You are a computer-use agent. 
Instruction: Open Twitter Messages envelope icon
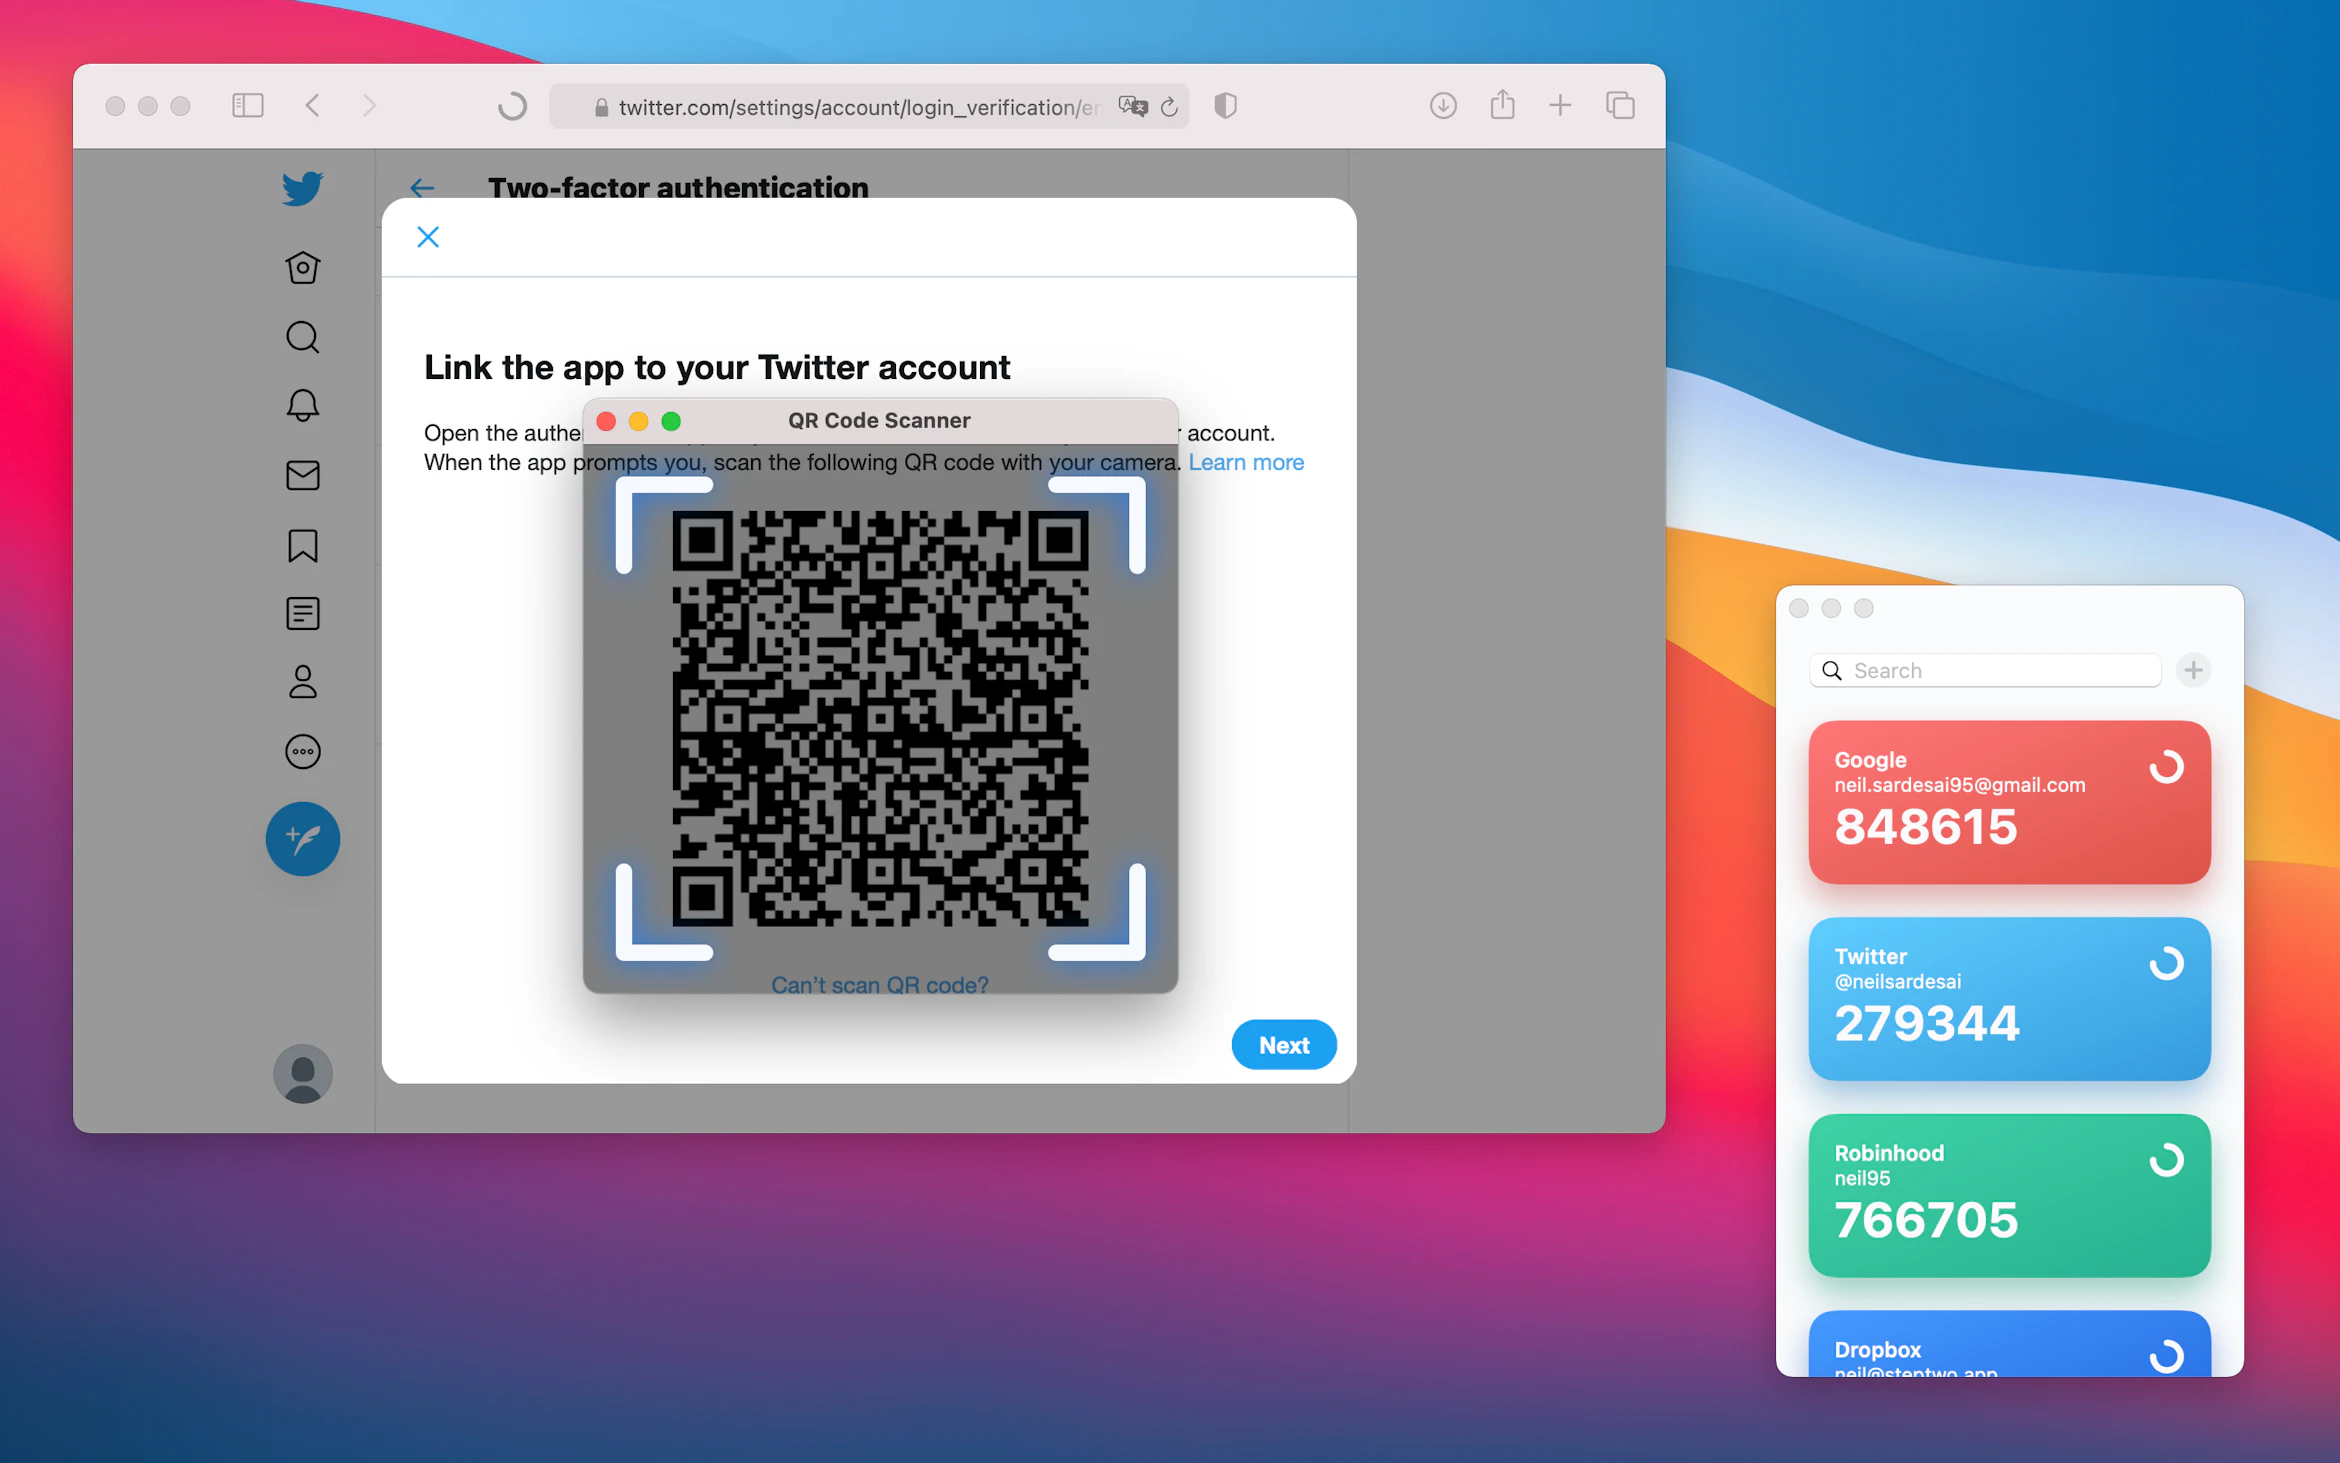(302, 475)
